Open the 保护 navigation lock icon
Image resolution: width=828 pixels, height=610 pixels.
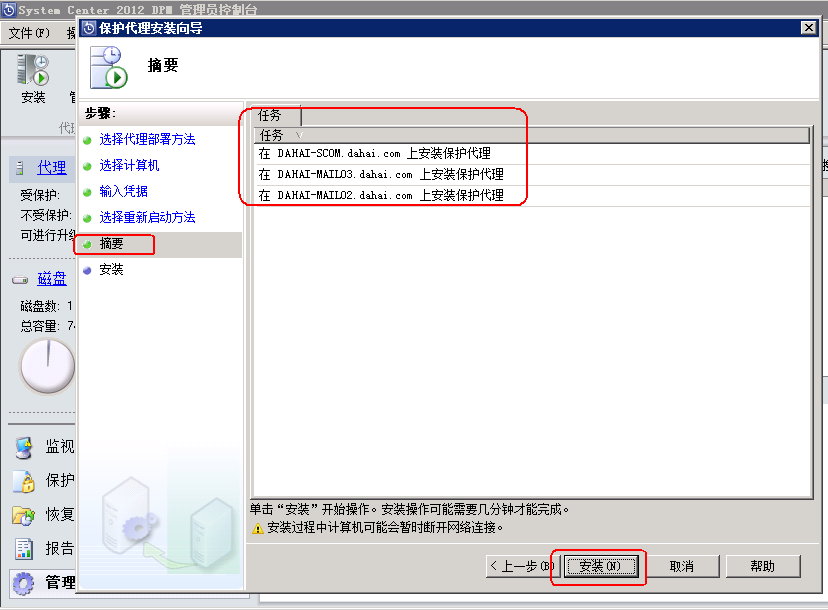(x=23, y=481)
